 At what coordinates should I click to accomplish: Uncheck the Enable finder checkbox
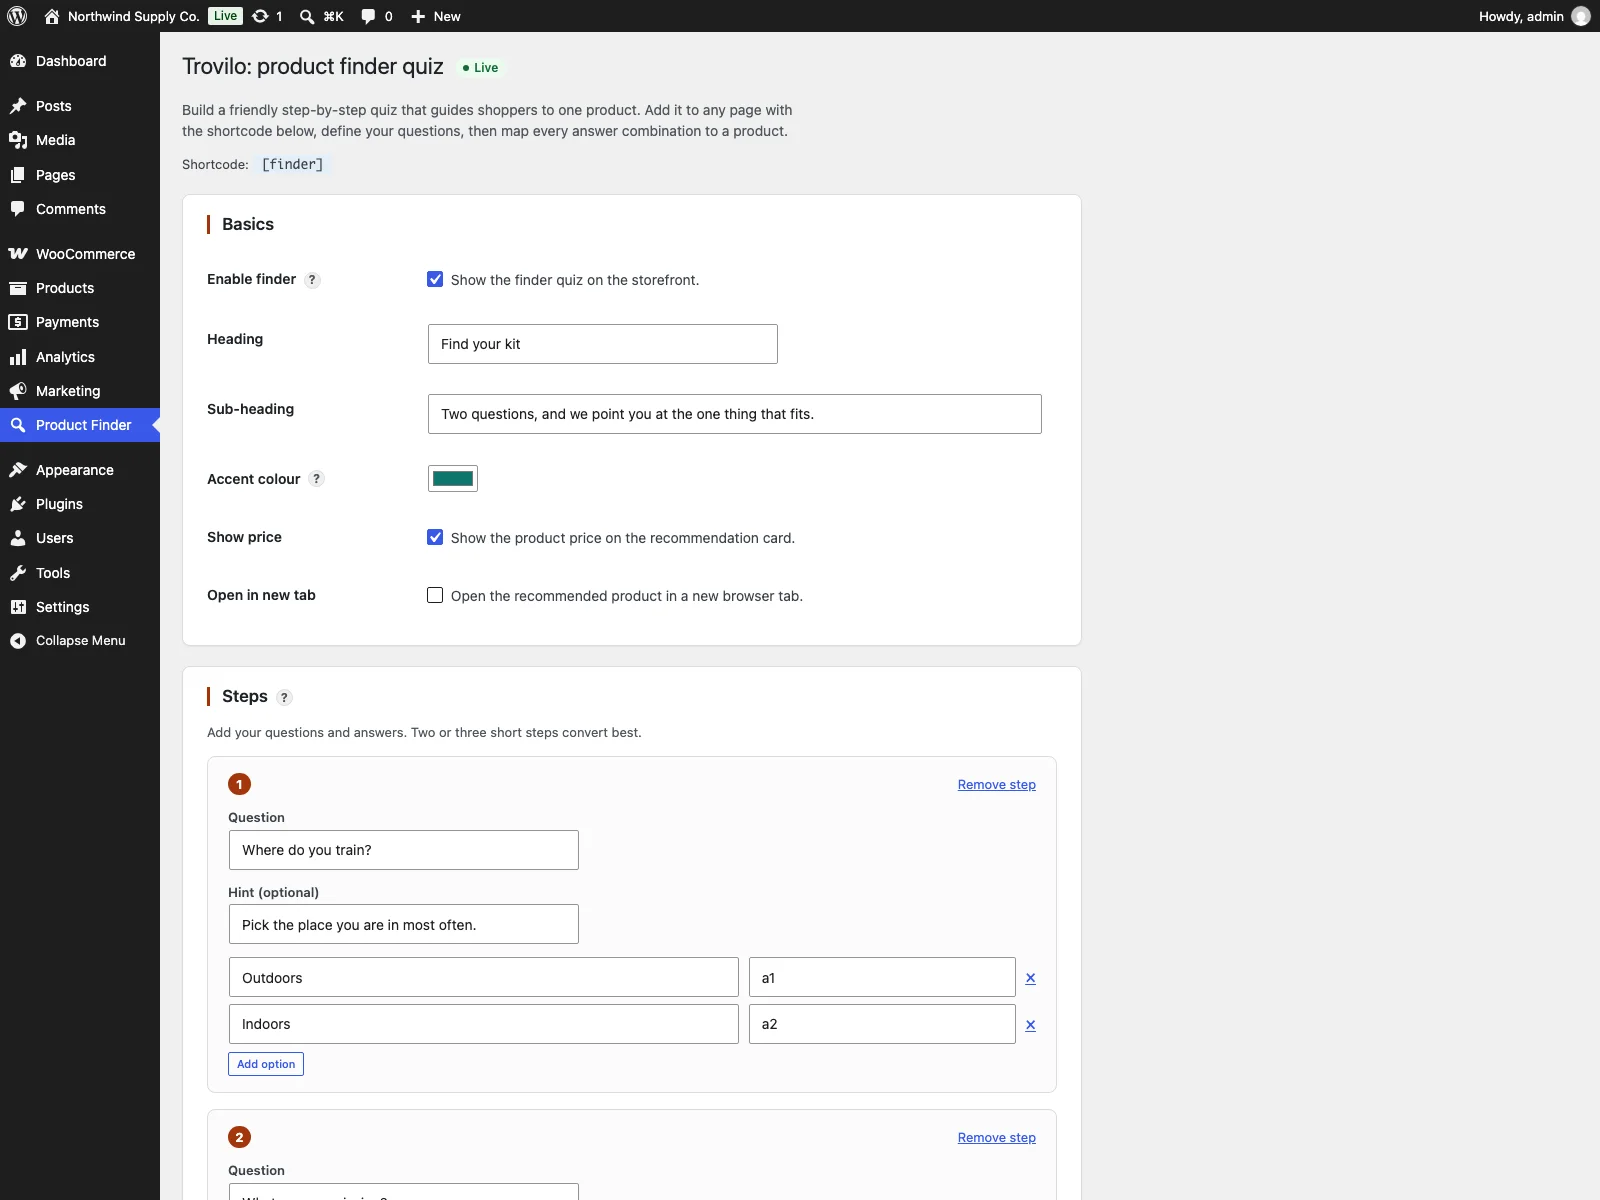click(435, 279)
